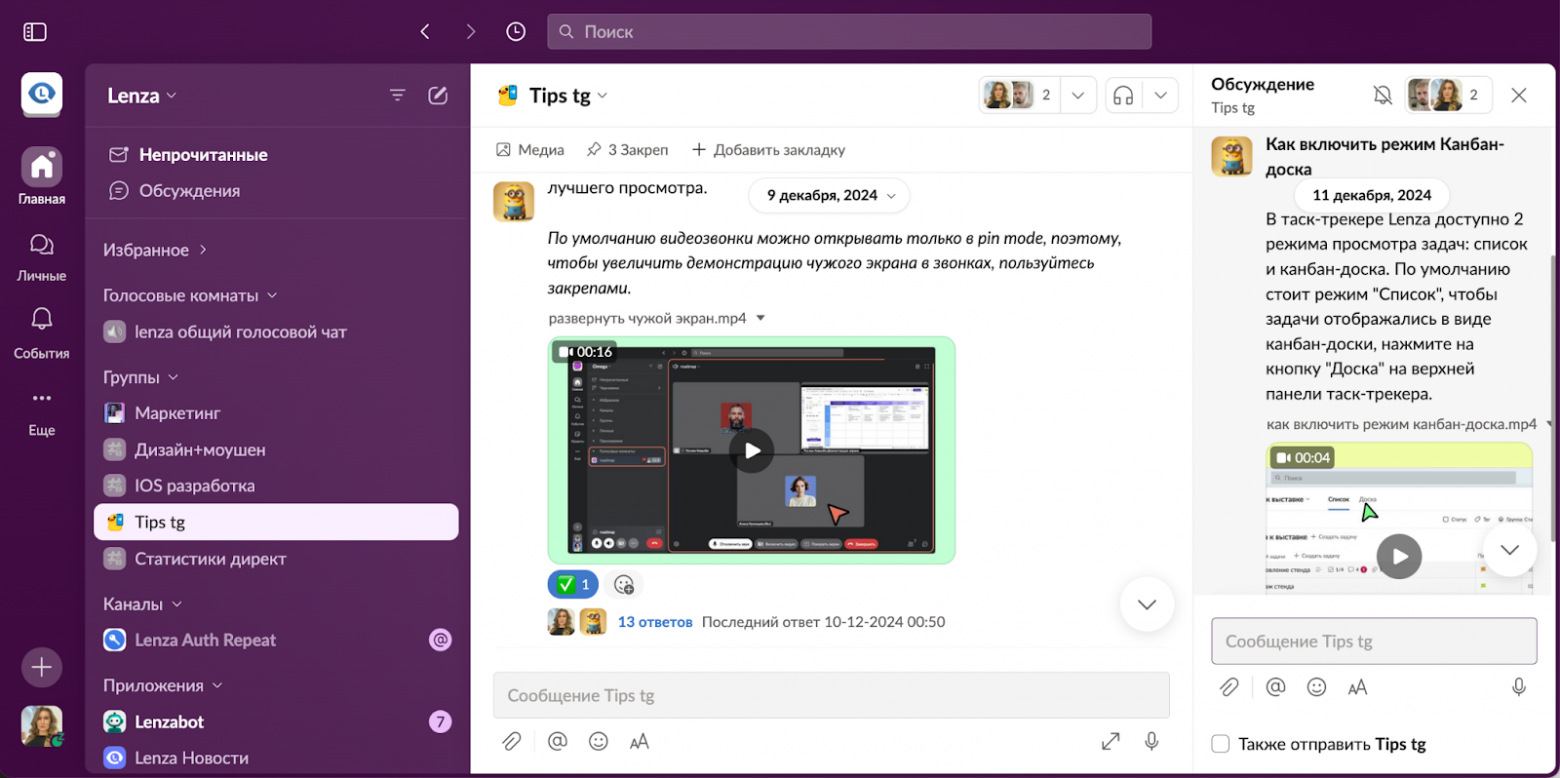Screen dimensions: 1560x778
Task: Compose a new message with the pencil icon
Action: pos(437,95)
